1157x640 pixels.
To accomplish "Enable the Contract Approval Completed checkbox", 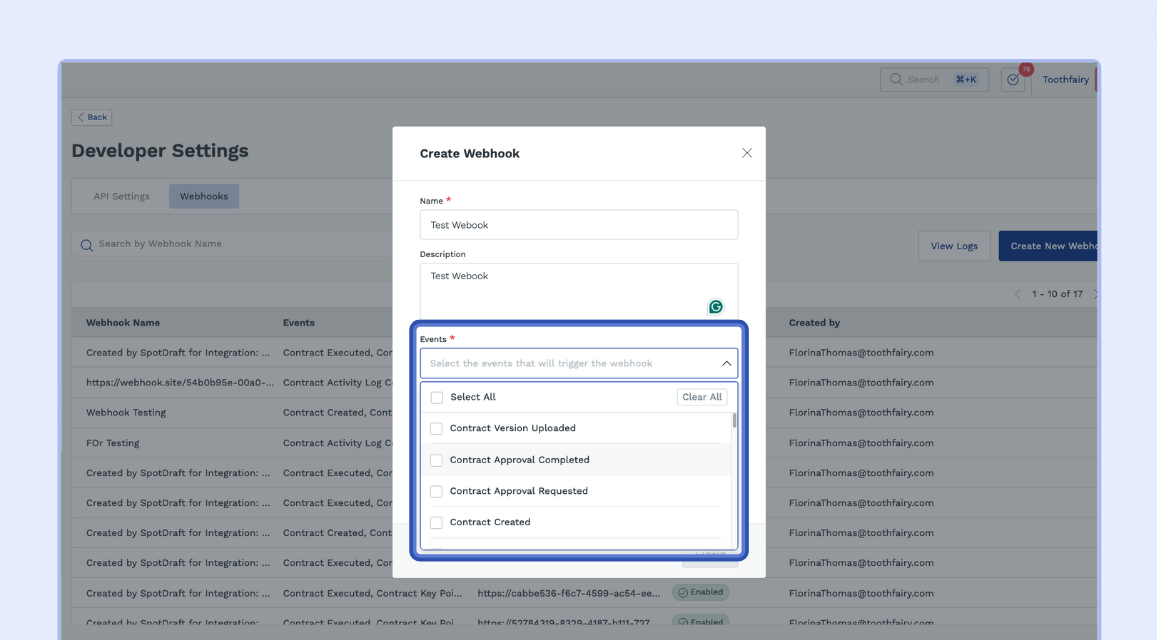I will click(x=436, y=460).
